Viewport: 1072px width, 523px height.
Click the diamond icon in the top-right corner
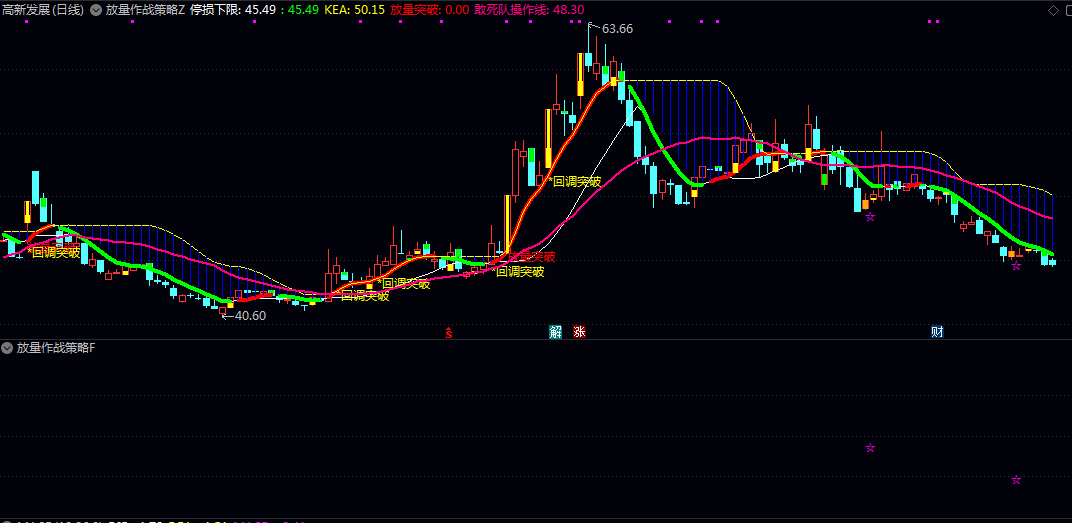[x=1053, y=10]
